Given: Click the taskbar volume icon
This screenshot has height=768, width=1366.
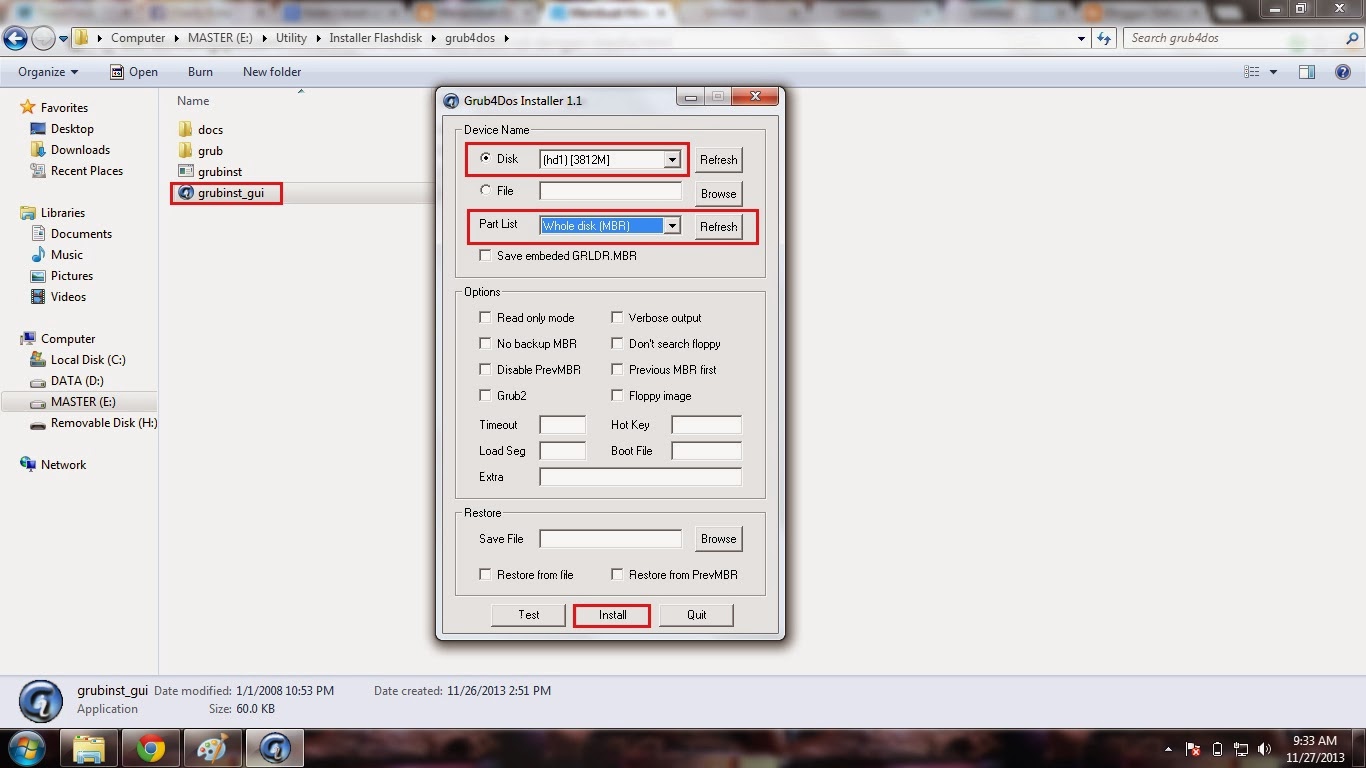Looking at the screenshot, I should (x=1264, y=748).
